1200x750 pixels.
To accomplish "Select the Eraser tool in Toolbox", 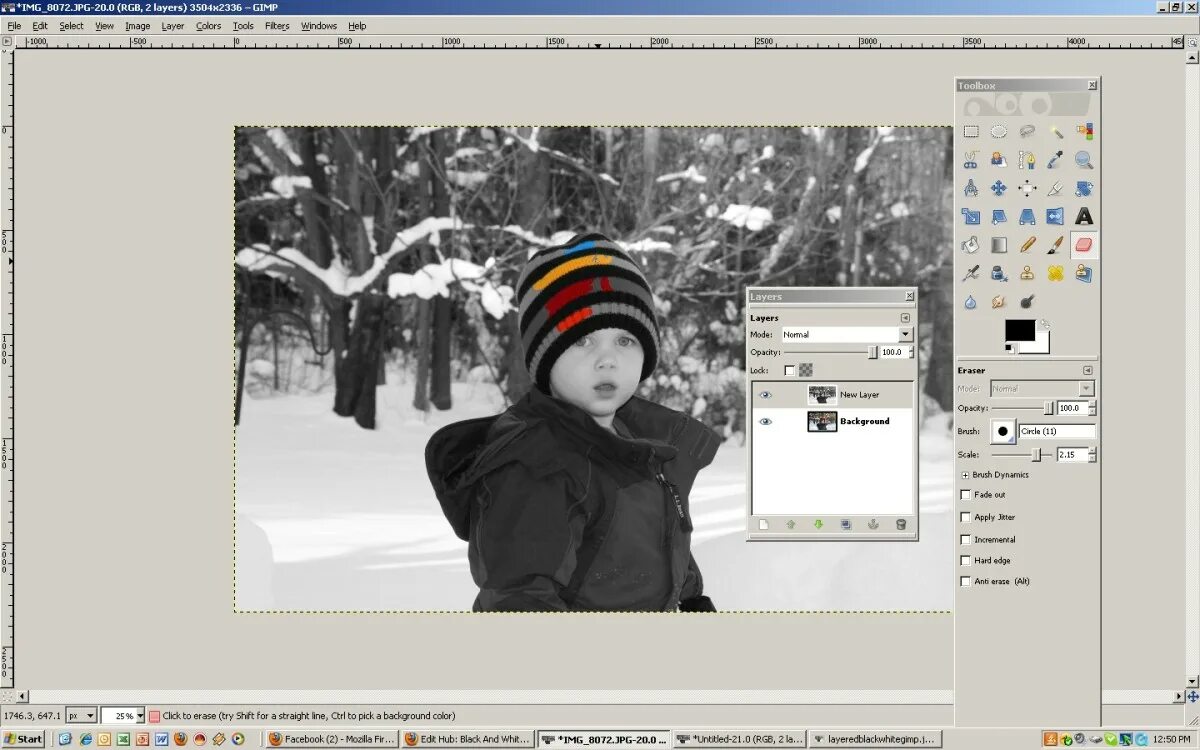I will coord(1084,244).
